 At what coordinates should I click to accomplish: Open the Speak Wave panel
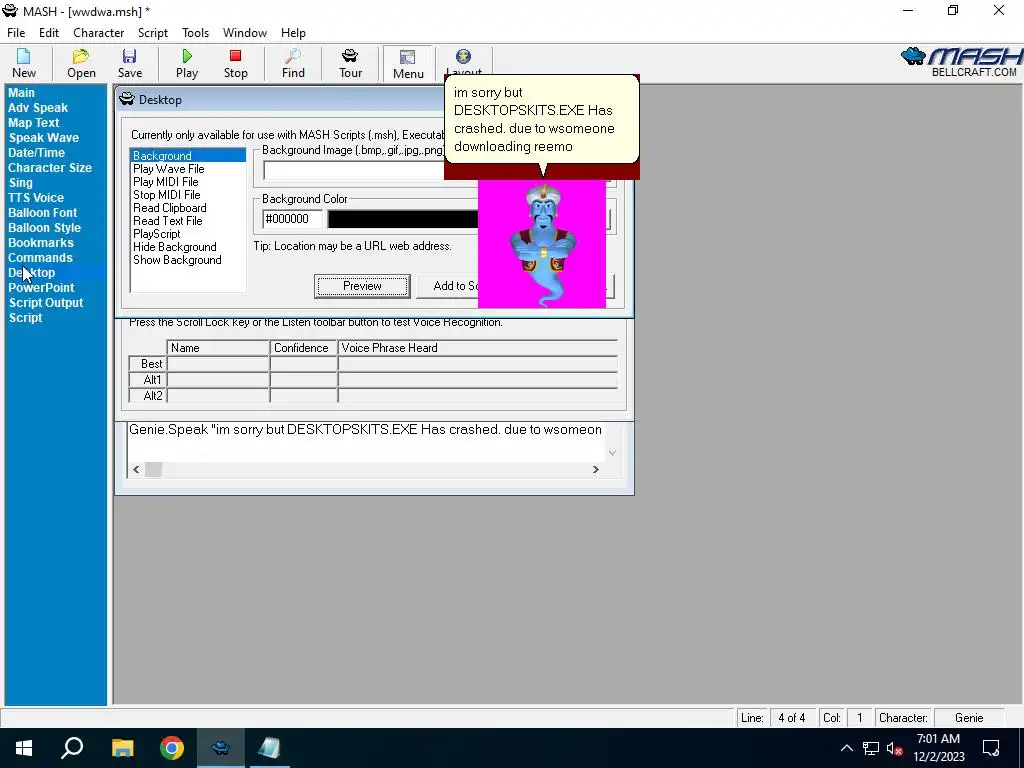[44, 138]
